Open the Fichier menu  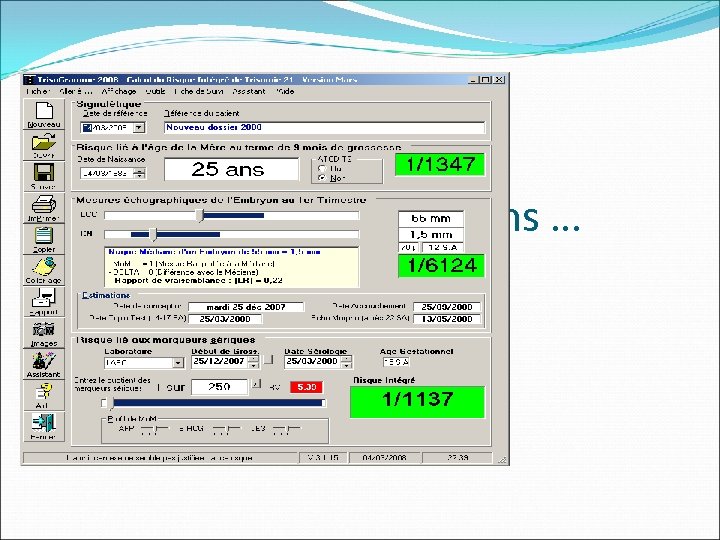click(x=37, y=91)
